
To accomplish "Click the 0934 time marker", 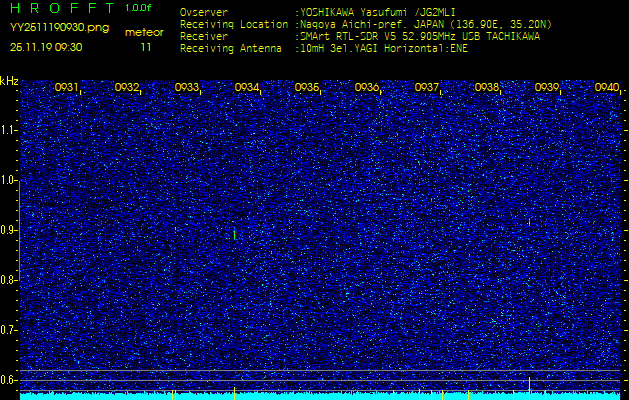I will 247,88.
